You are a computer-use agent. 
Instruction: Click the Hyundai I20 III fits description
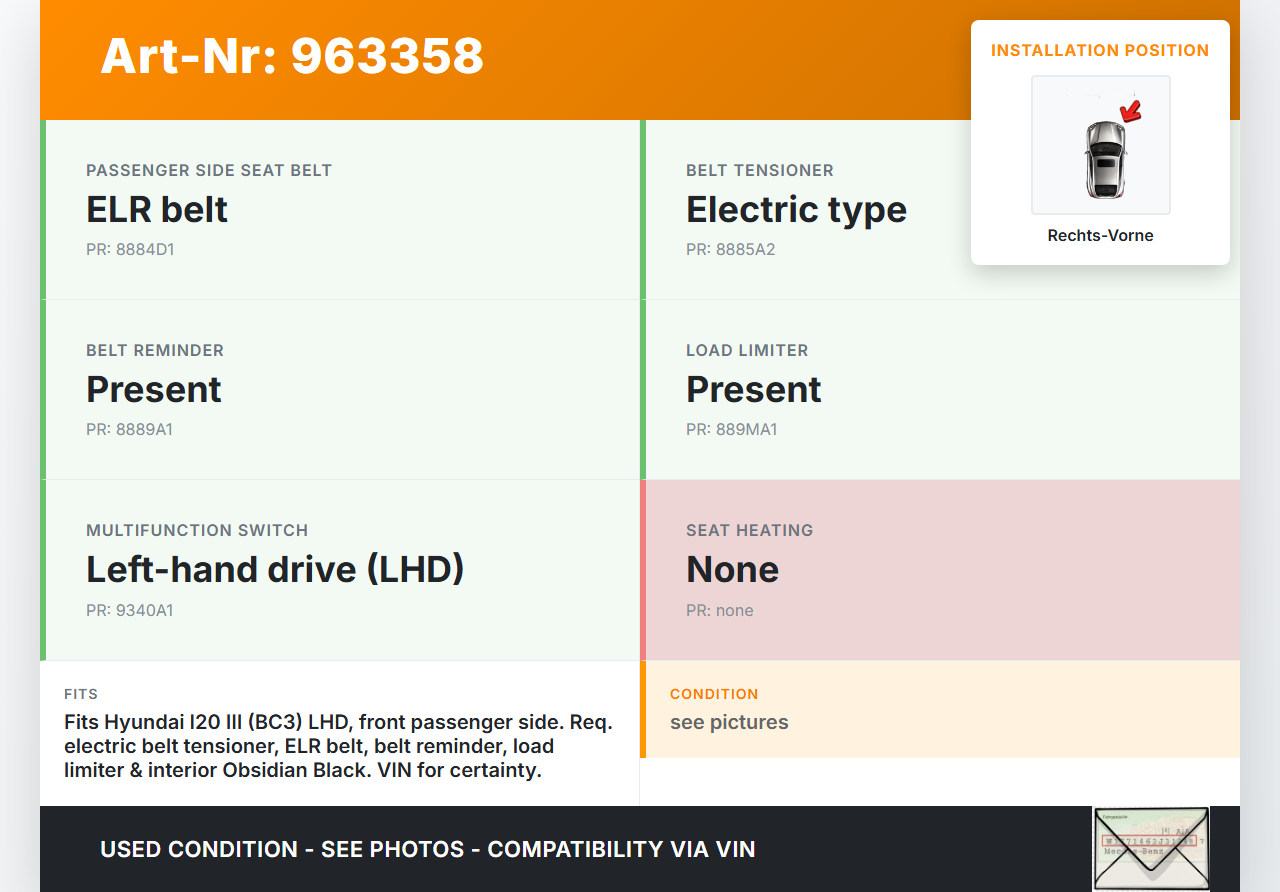338,746
